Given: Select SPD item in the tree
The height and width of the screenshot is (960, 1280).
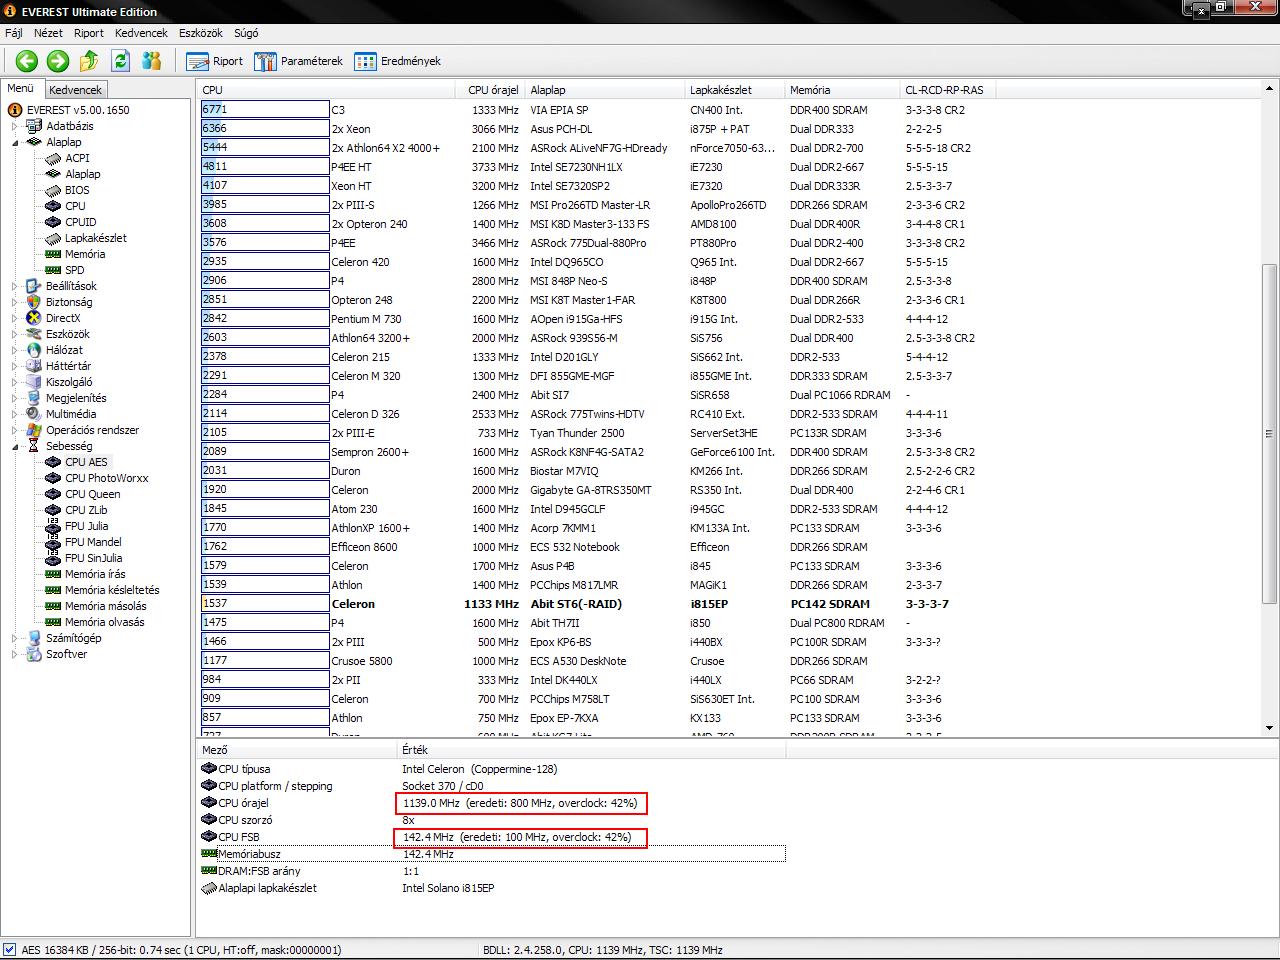Looking at the screenshot, I should (65, 270).
